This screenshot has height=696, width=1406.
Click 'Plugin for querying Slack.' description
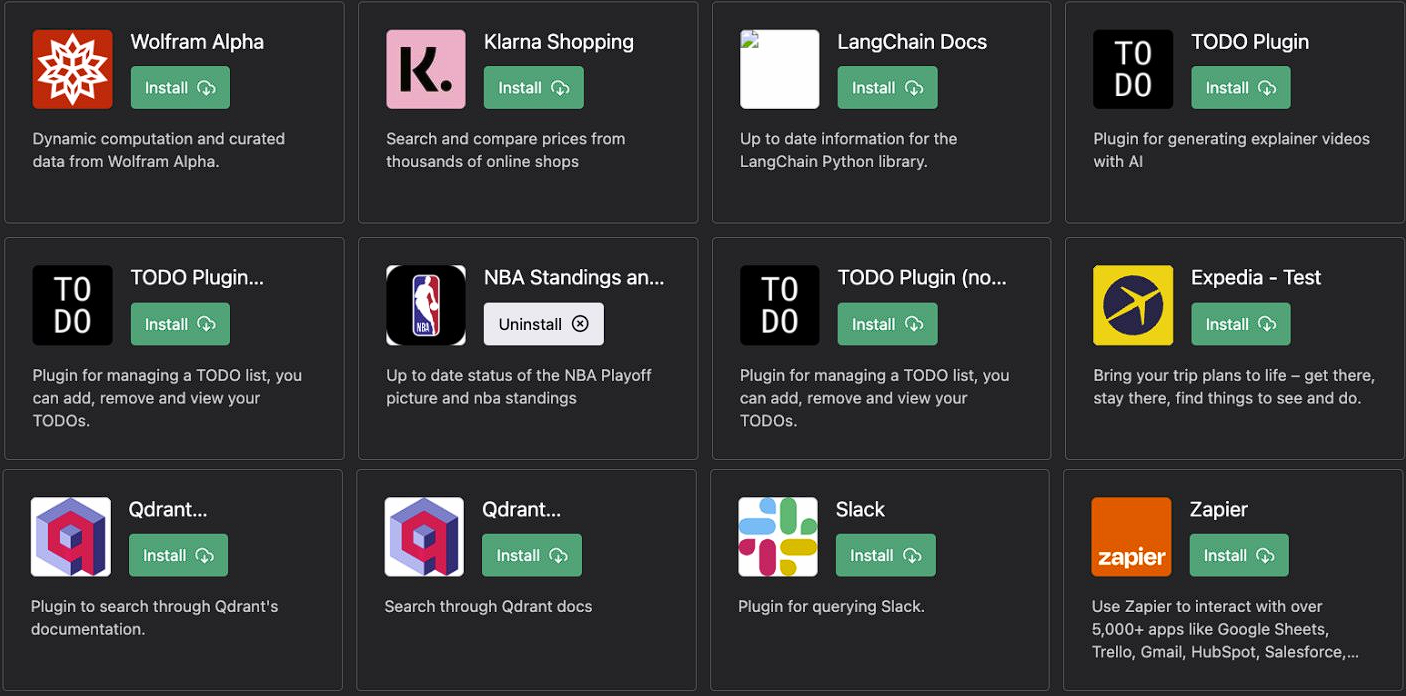831,606
